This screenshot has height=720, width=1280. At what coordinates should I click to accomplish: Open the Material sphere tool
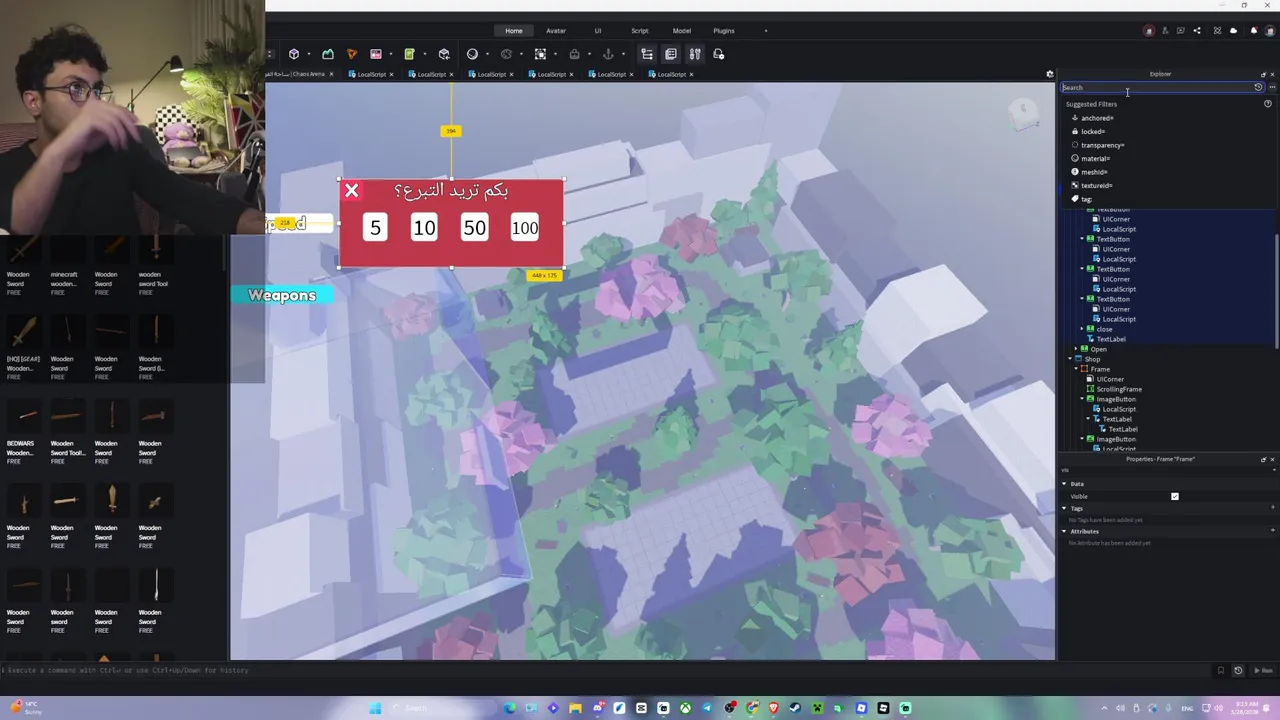[472, 54]
